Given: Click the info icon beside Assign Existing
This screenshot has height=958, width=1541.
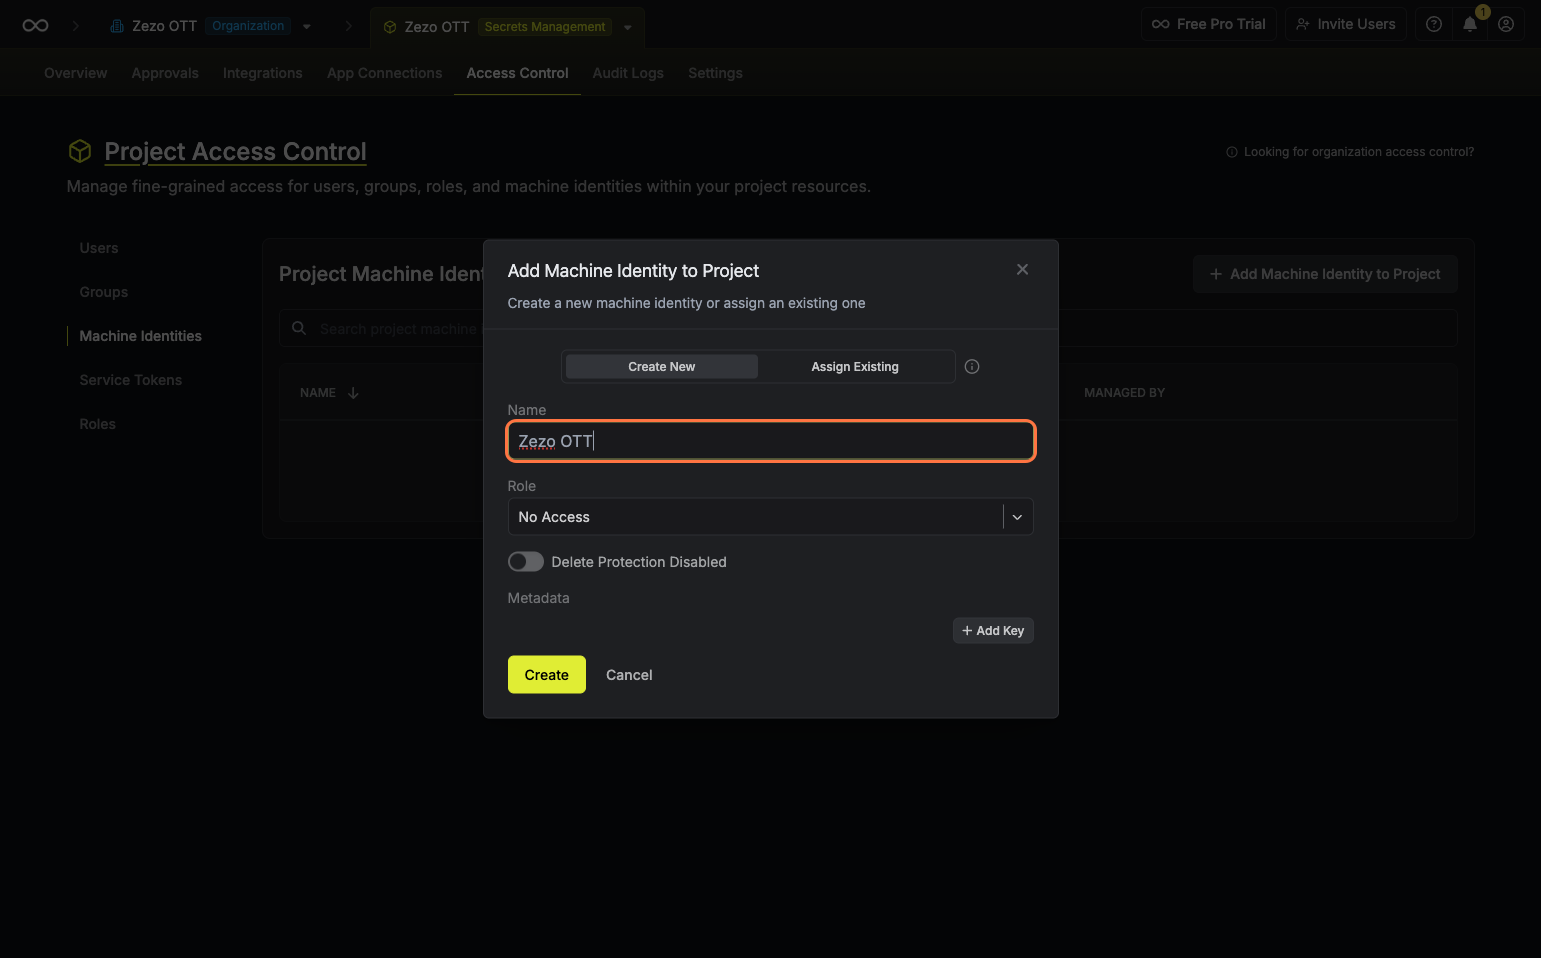Looking at the screenshot, I should point(972,367).
